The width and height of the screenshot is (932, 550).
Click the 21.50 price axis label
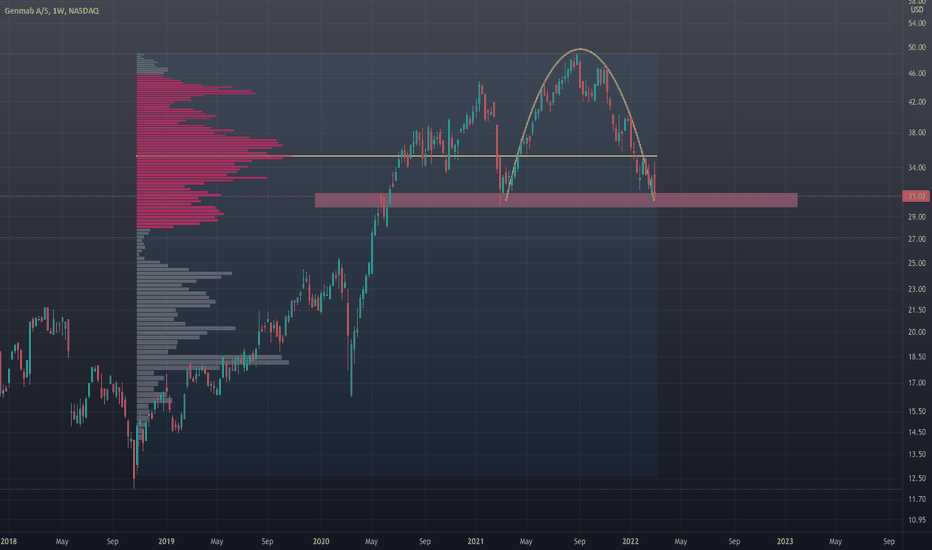(x=917, y=310)
